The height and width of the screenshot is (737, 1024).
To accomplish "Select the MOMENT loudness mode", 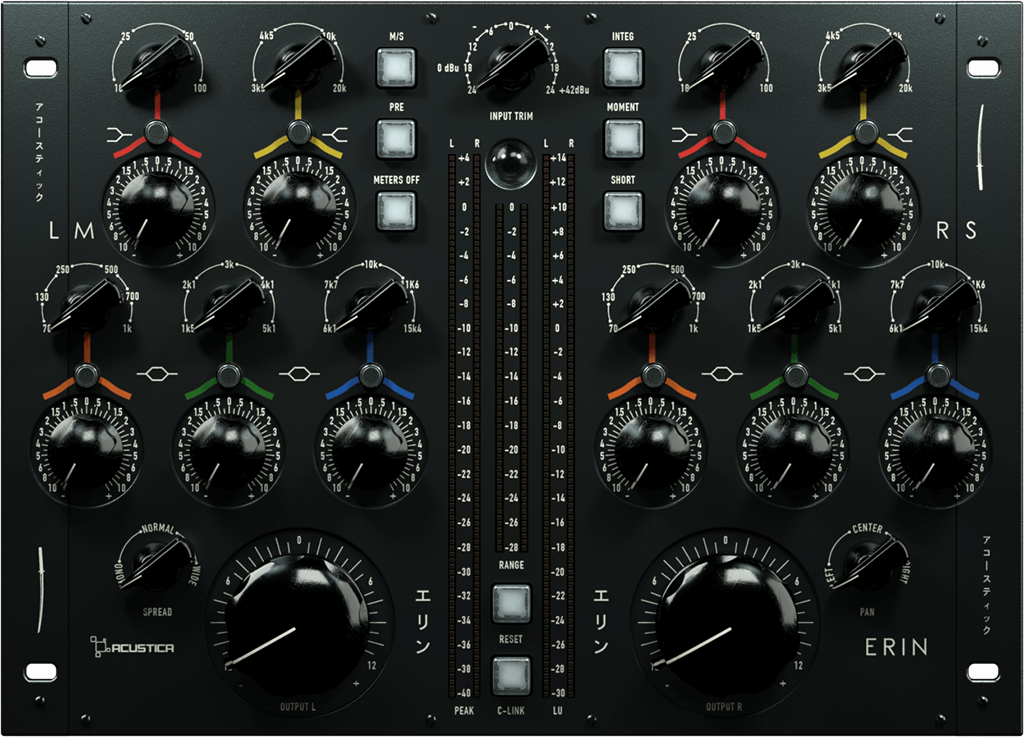I will [x=622, y=137].
